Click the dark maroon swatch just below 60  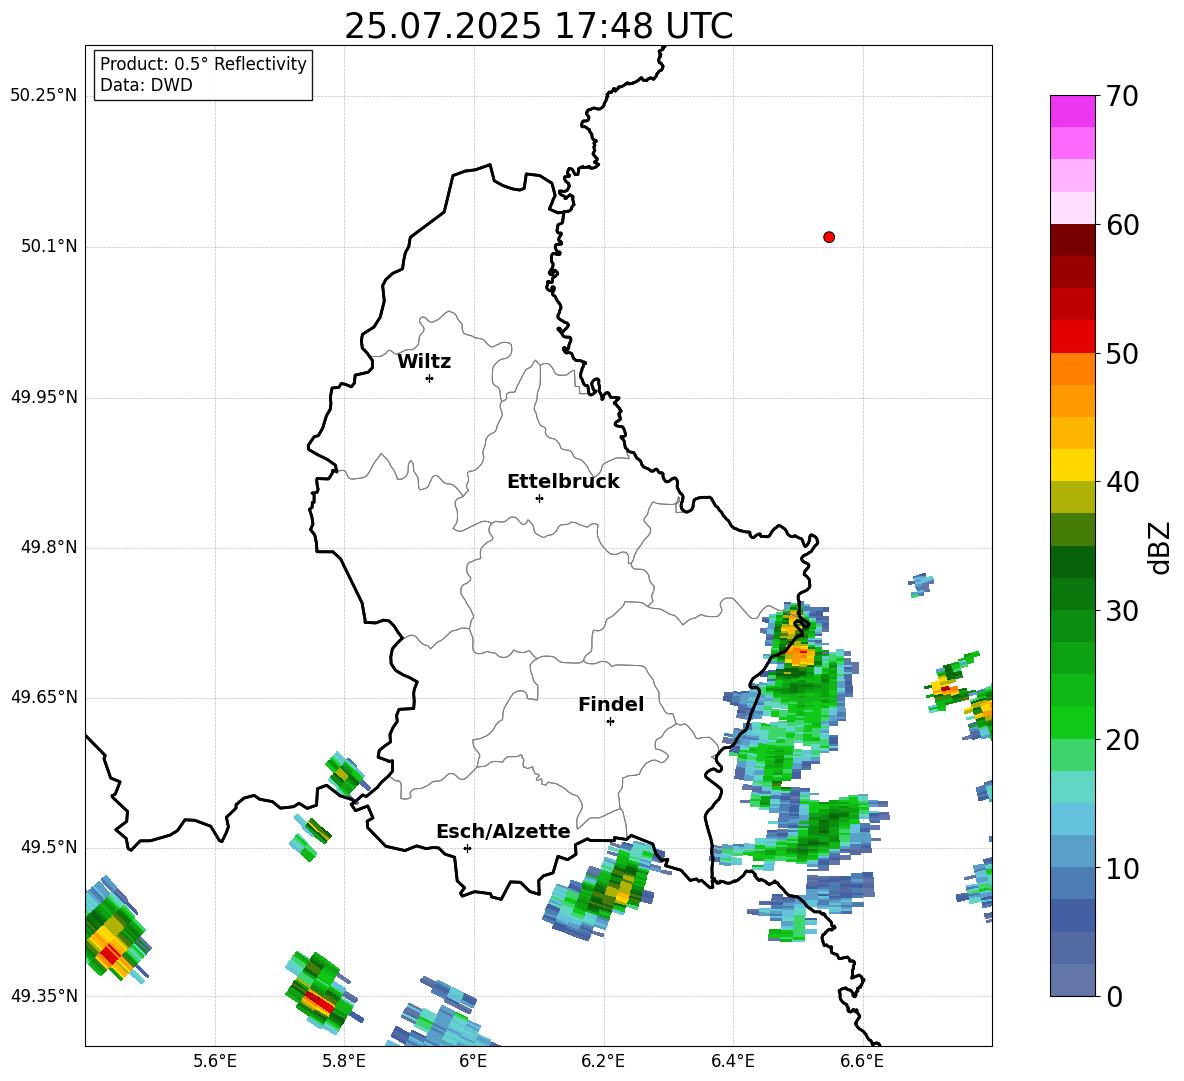[x=1072, y=240]
